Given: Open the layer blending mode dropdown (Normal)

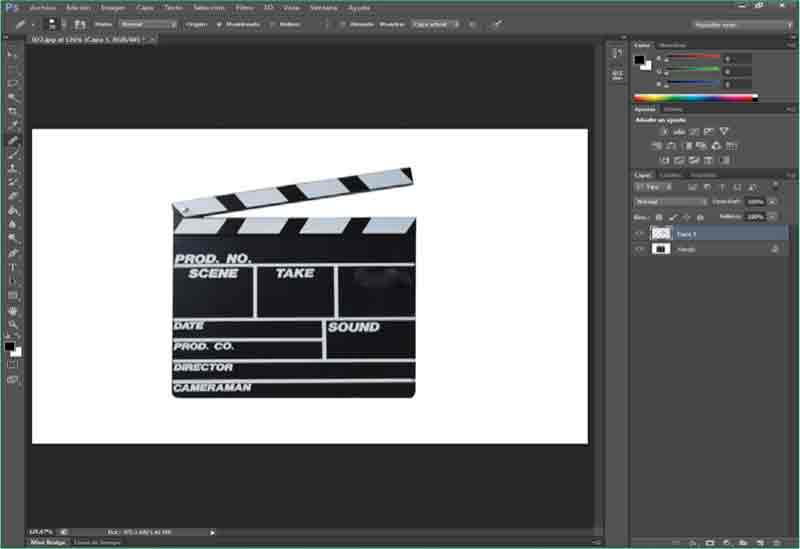Looking at the screenshot, I should coord(671,201).
